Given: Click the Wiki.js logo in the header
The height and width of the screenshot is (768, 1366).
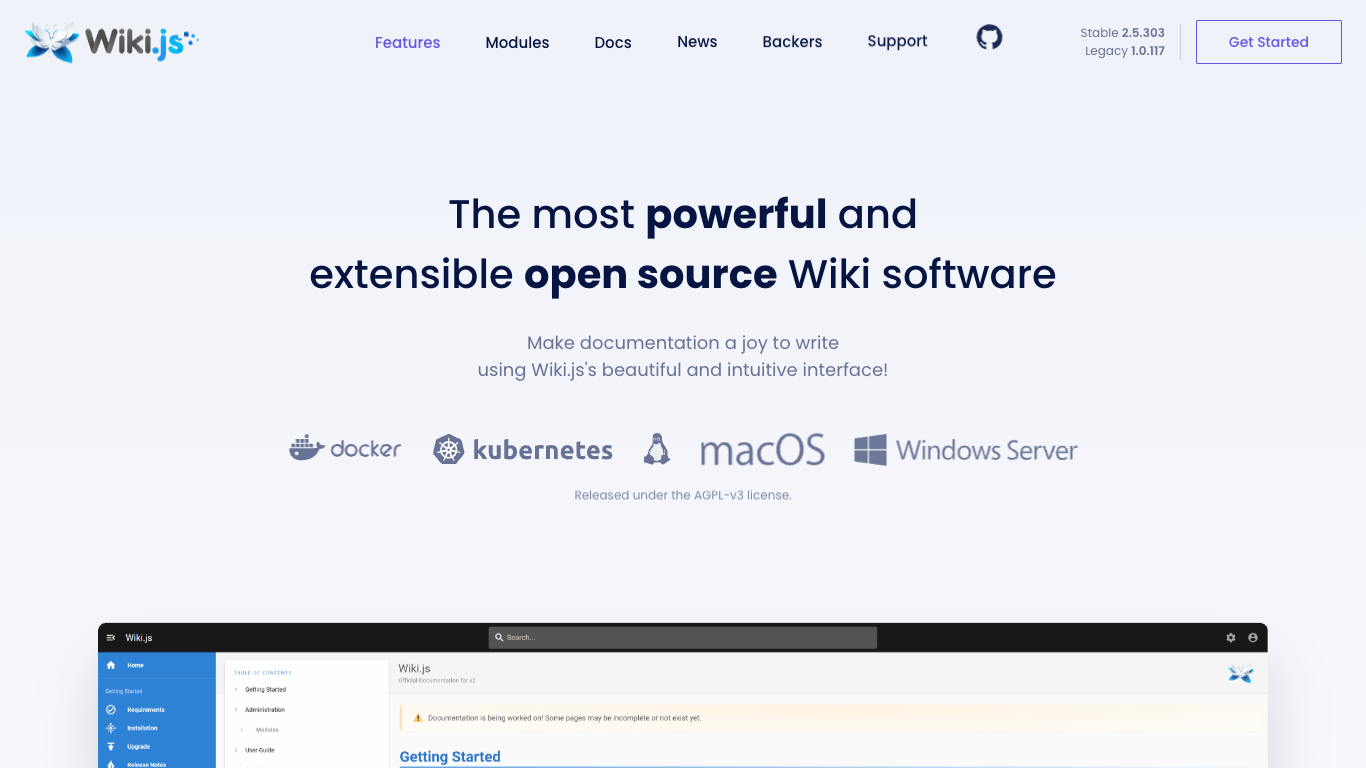Looking at the screenshot, I should pos(112,42).
